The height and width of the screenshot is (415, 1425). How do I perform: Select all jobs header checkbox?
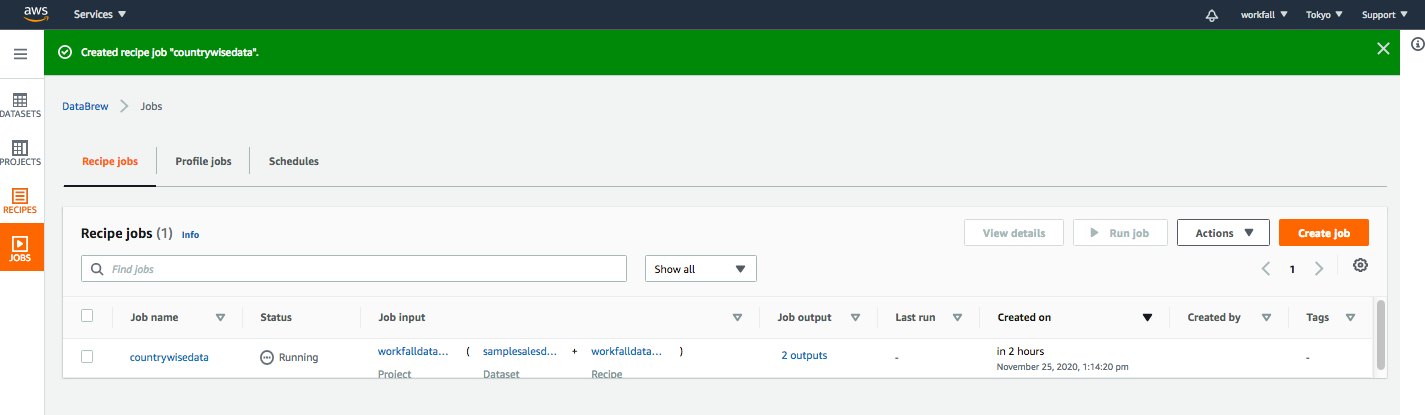pyautogui.click(x=87, y=316)
